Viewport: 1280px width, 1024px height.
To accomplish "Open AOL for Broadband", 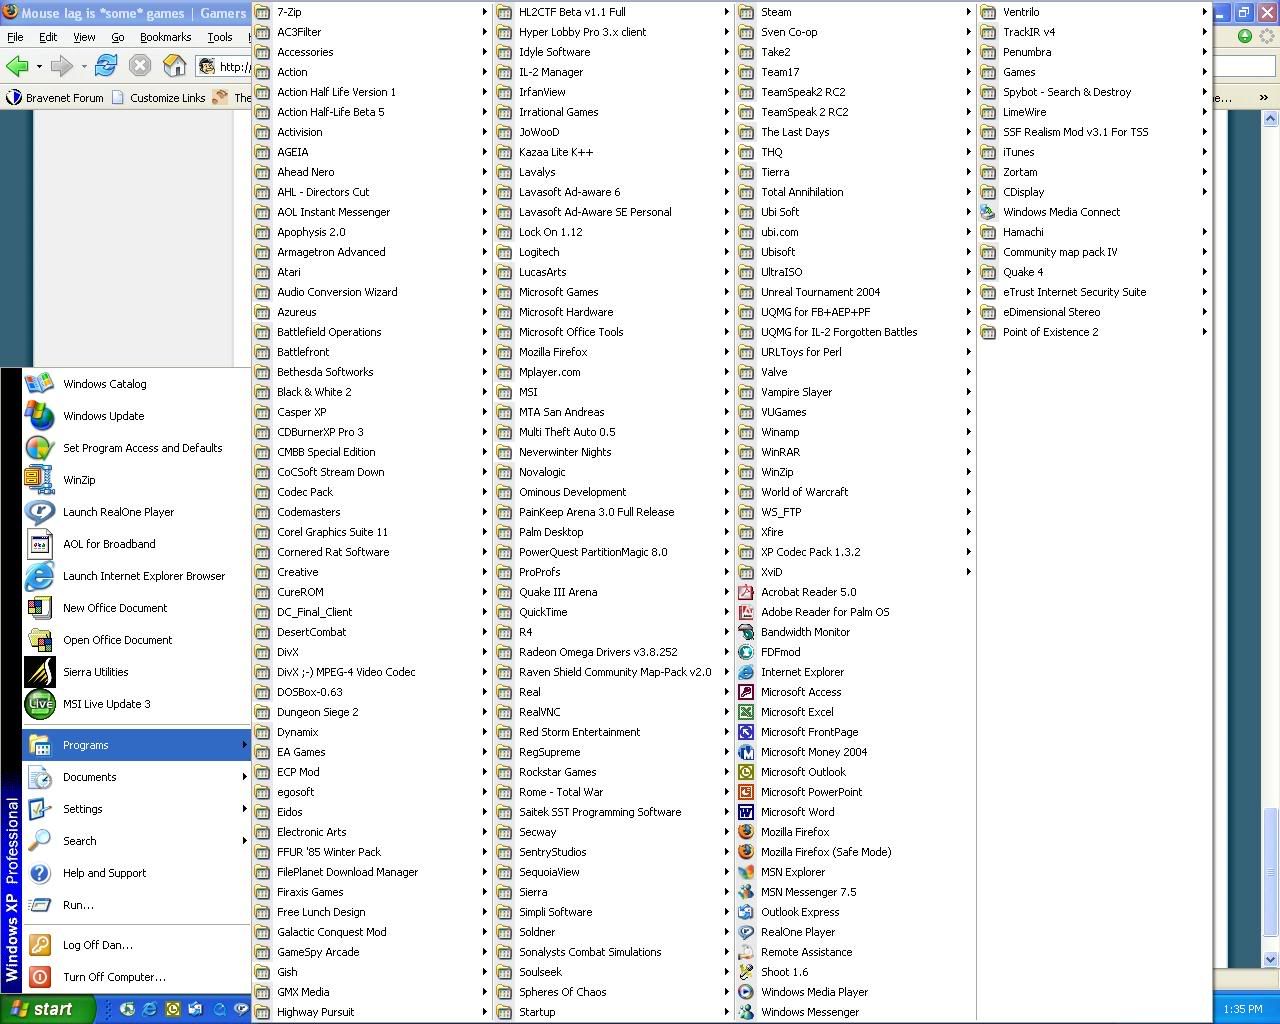I will [x=136, y=544].
